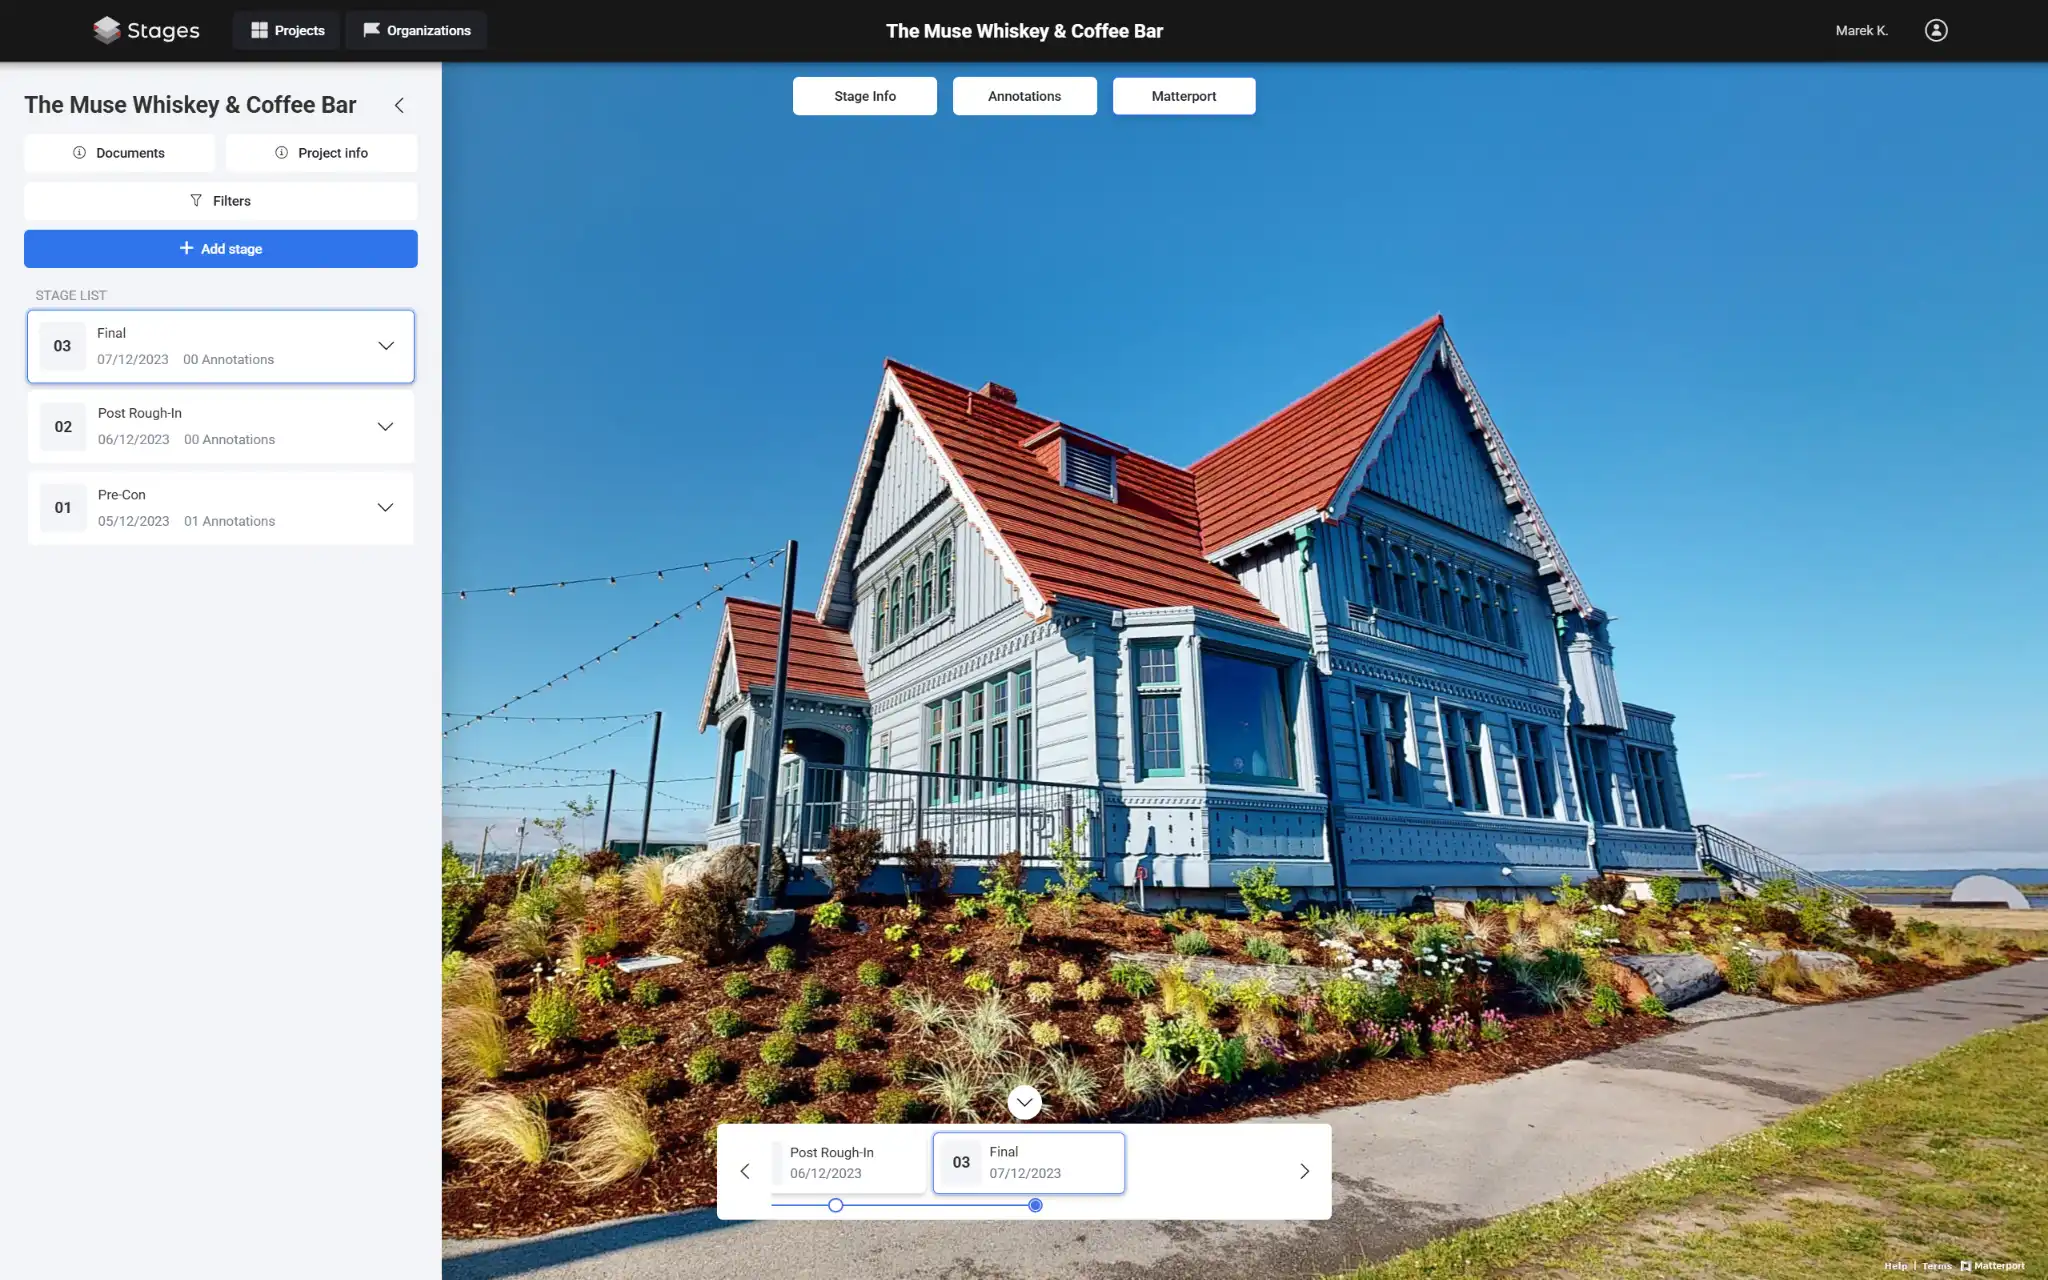Click the Final stage timeline marker
Viewport: 2048px width, 1280px height.
1035,1205
